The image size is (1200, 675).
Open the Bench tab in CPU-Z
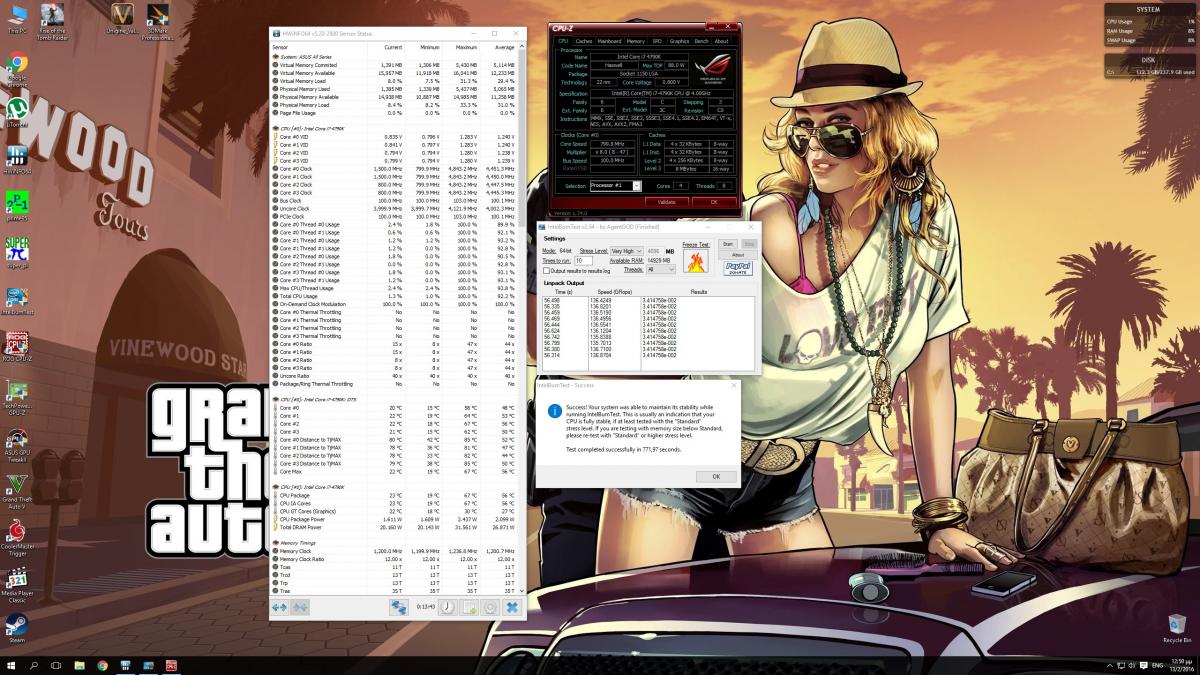pos(701,41)
